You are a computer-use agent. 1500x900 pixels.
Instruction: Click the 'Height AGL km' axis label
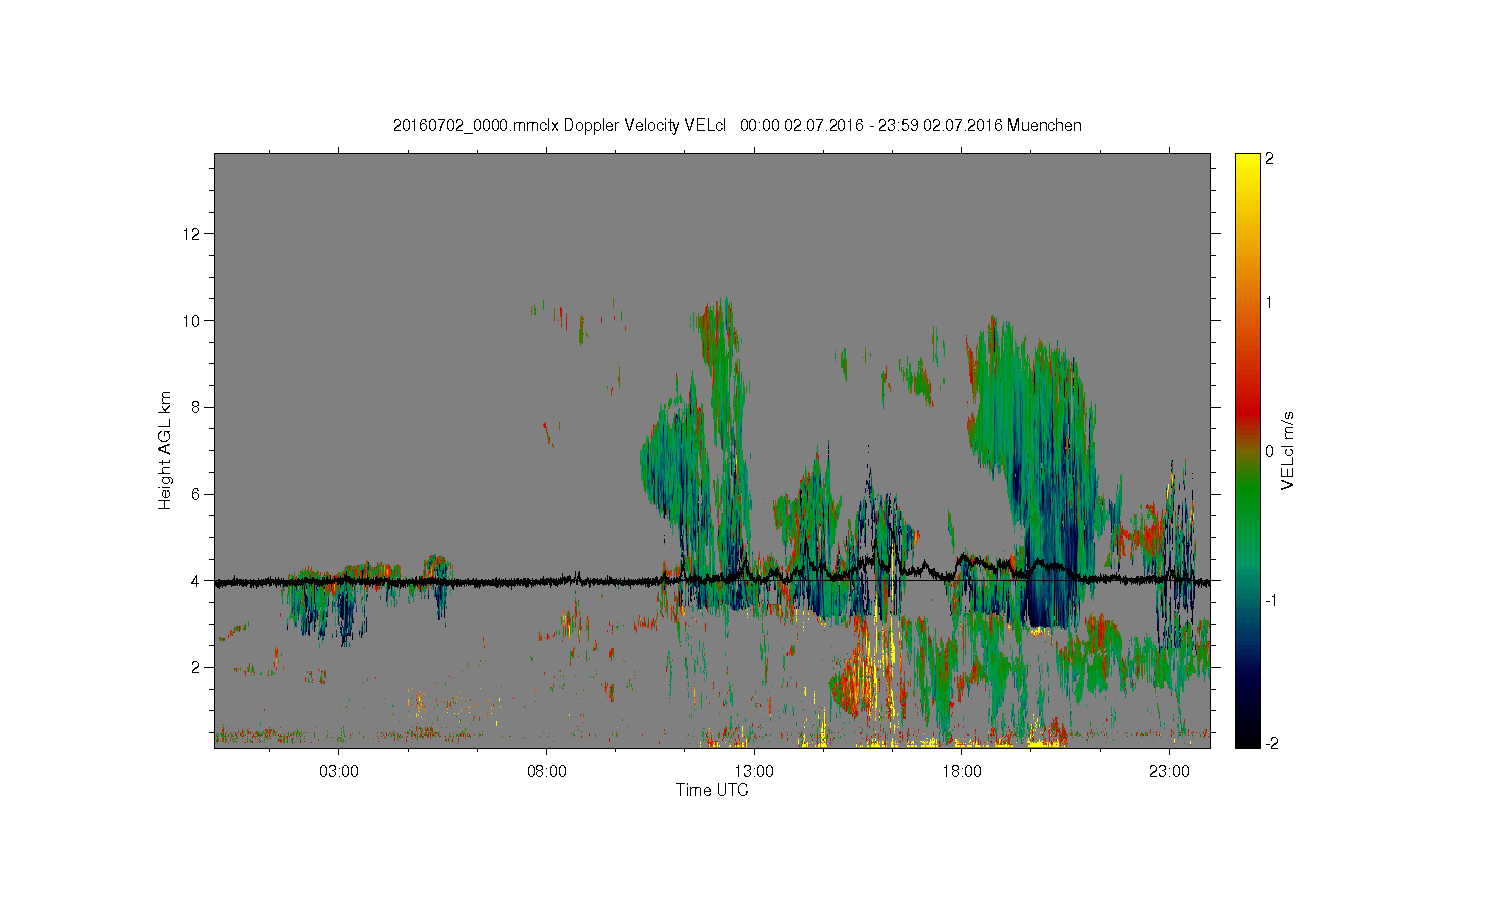165,450
